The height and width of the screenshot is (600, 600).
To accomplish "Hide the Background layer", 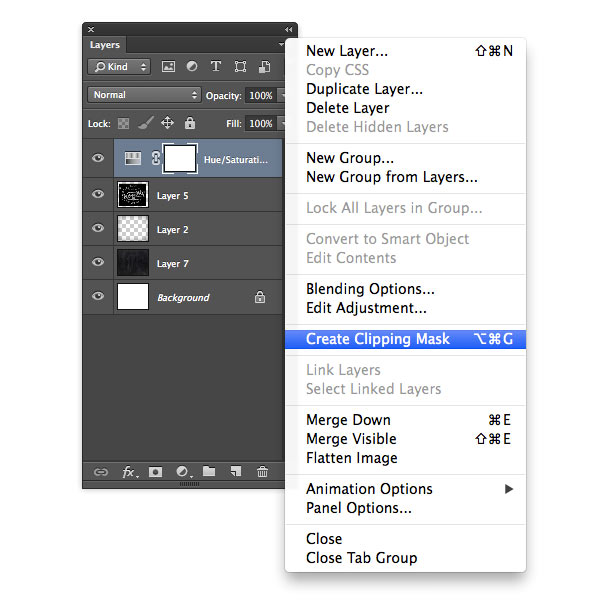I will [98, 297].
